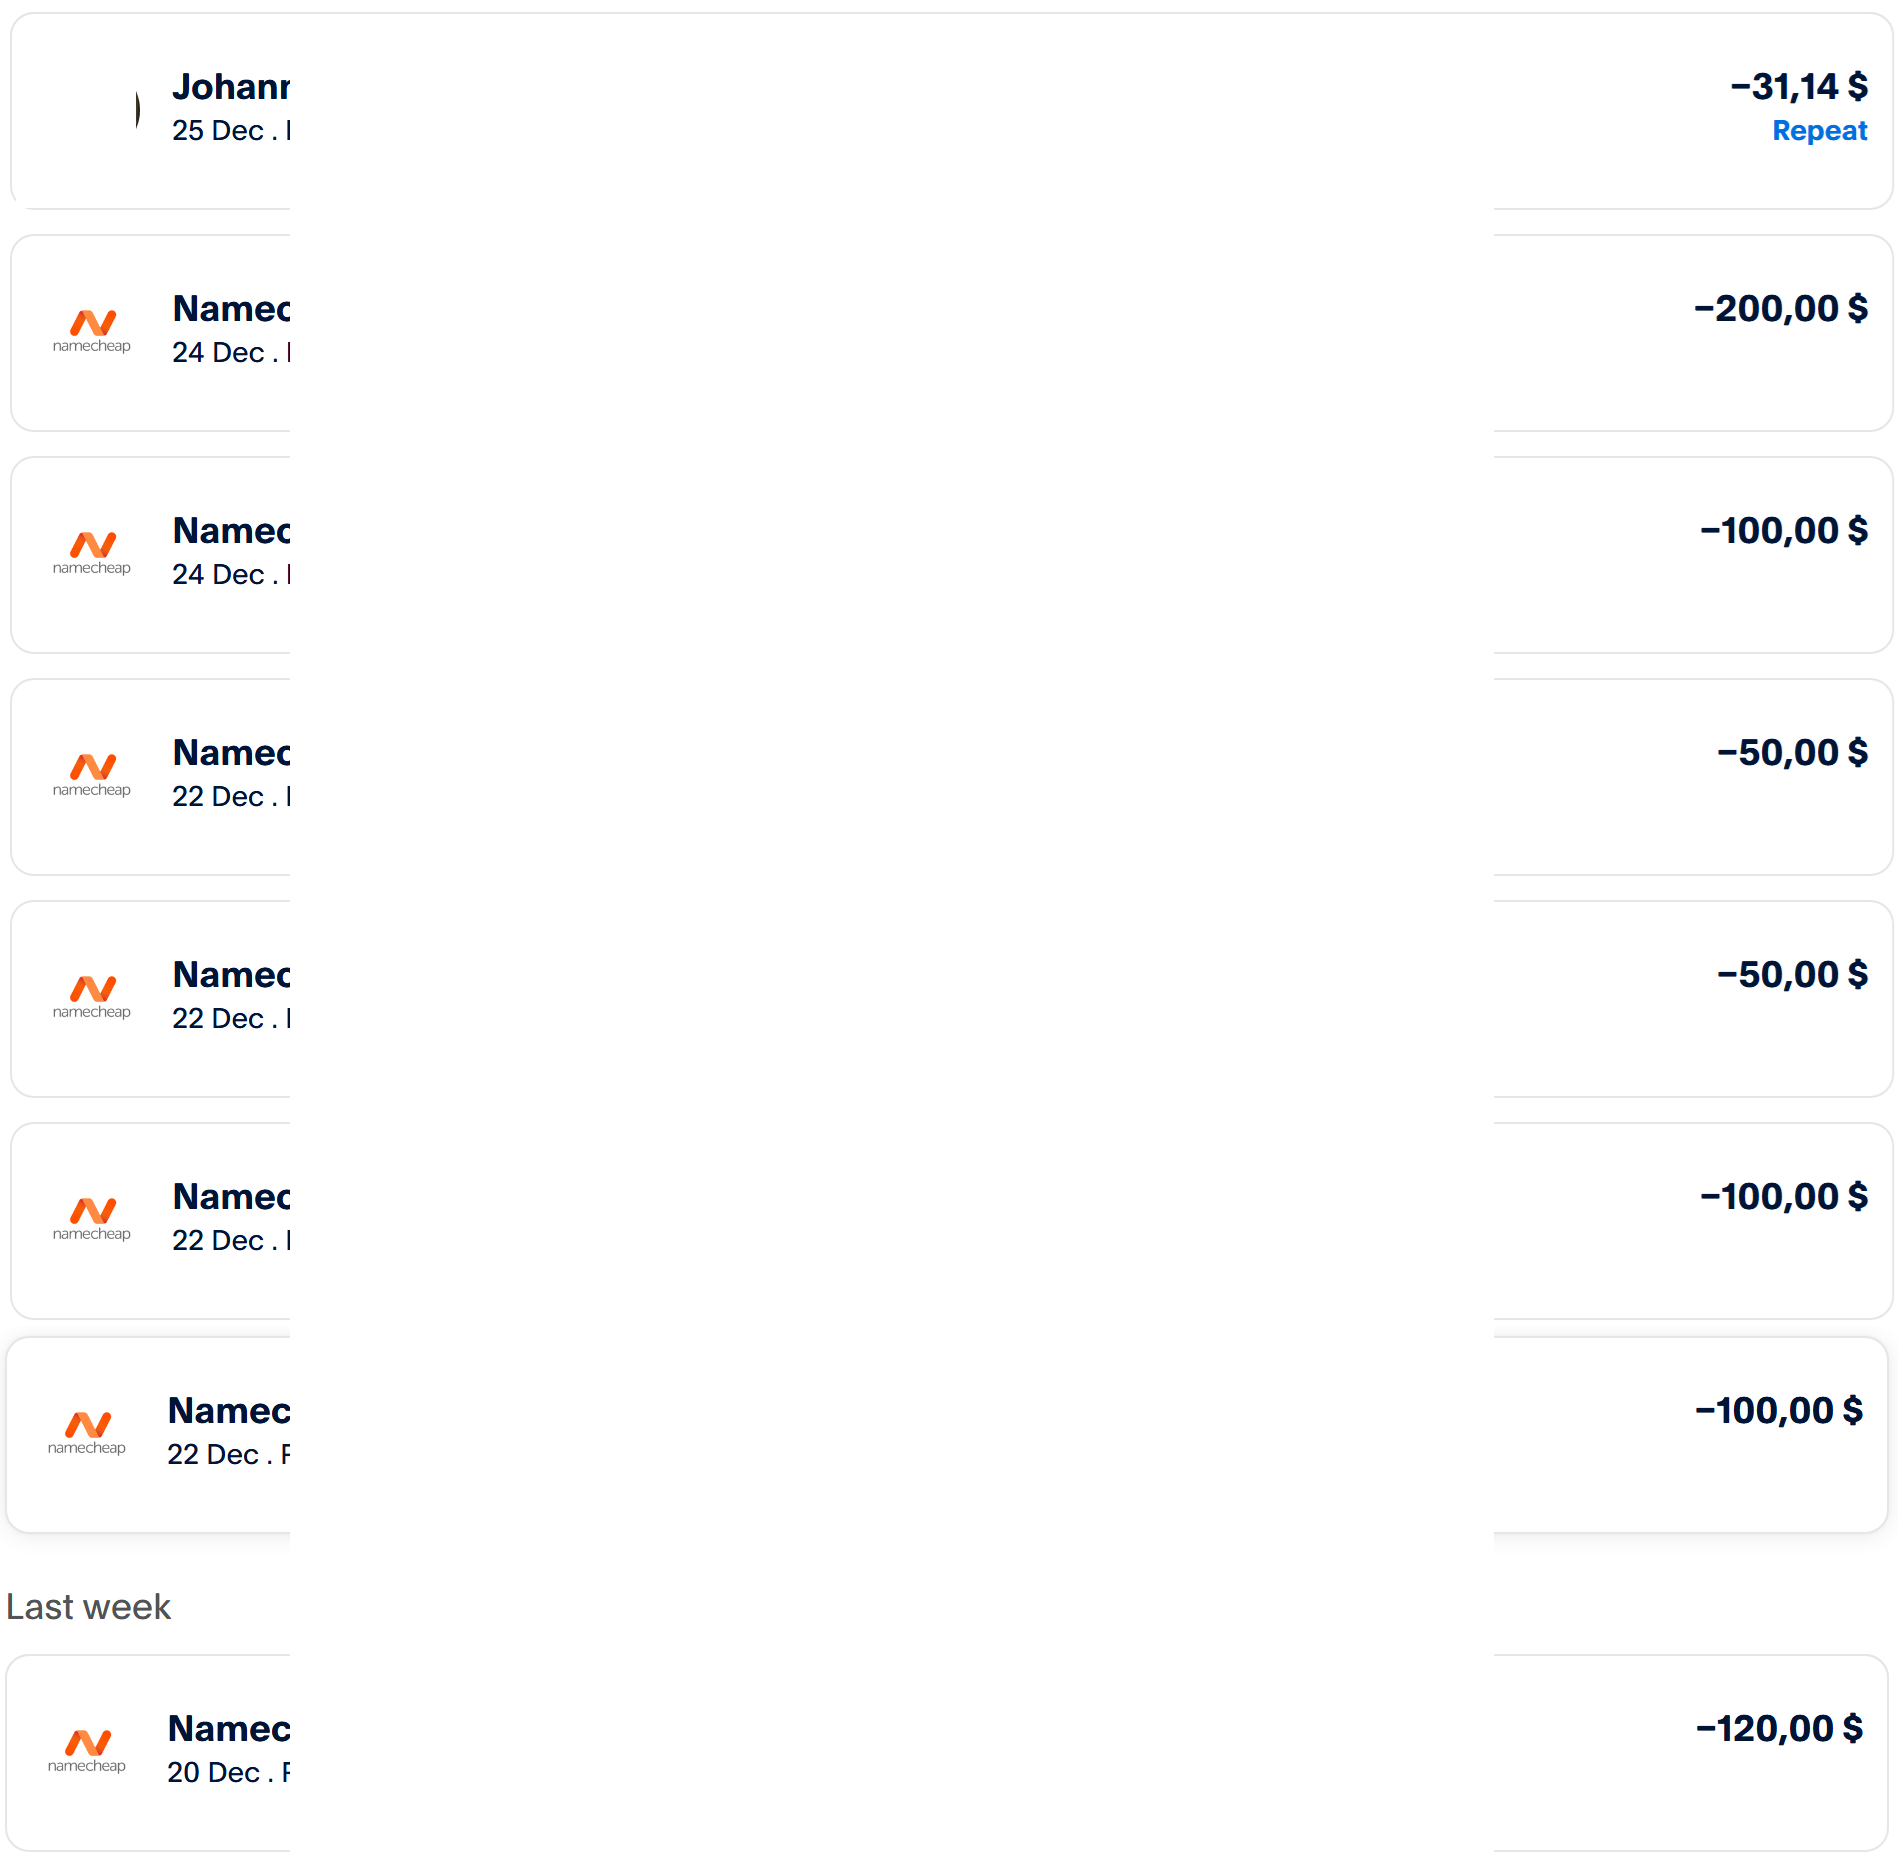Click the Namecheap logo on the first 22 Dec transaction

pyautogui.click(x=92, y=774)
